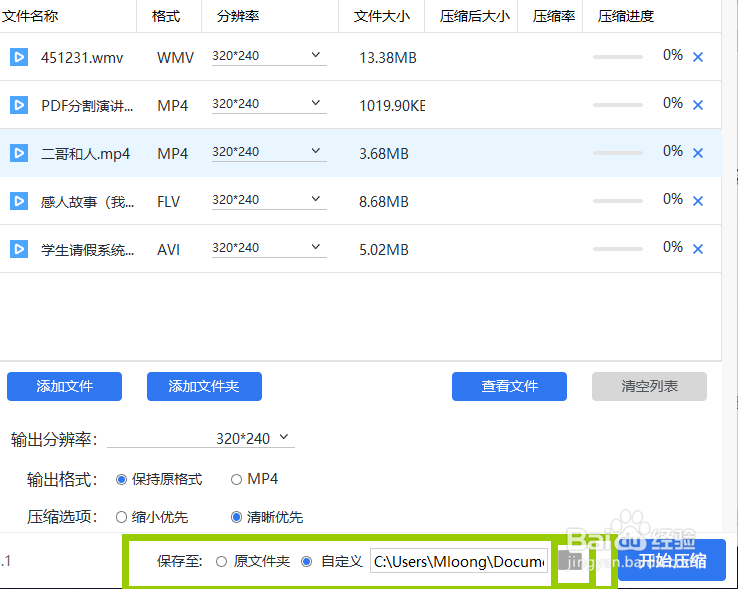This screenshot has width=738, height=589.
Task: Click play icon for 学生请假系统 row
Action: click(19, 249)
